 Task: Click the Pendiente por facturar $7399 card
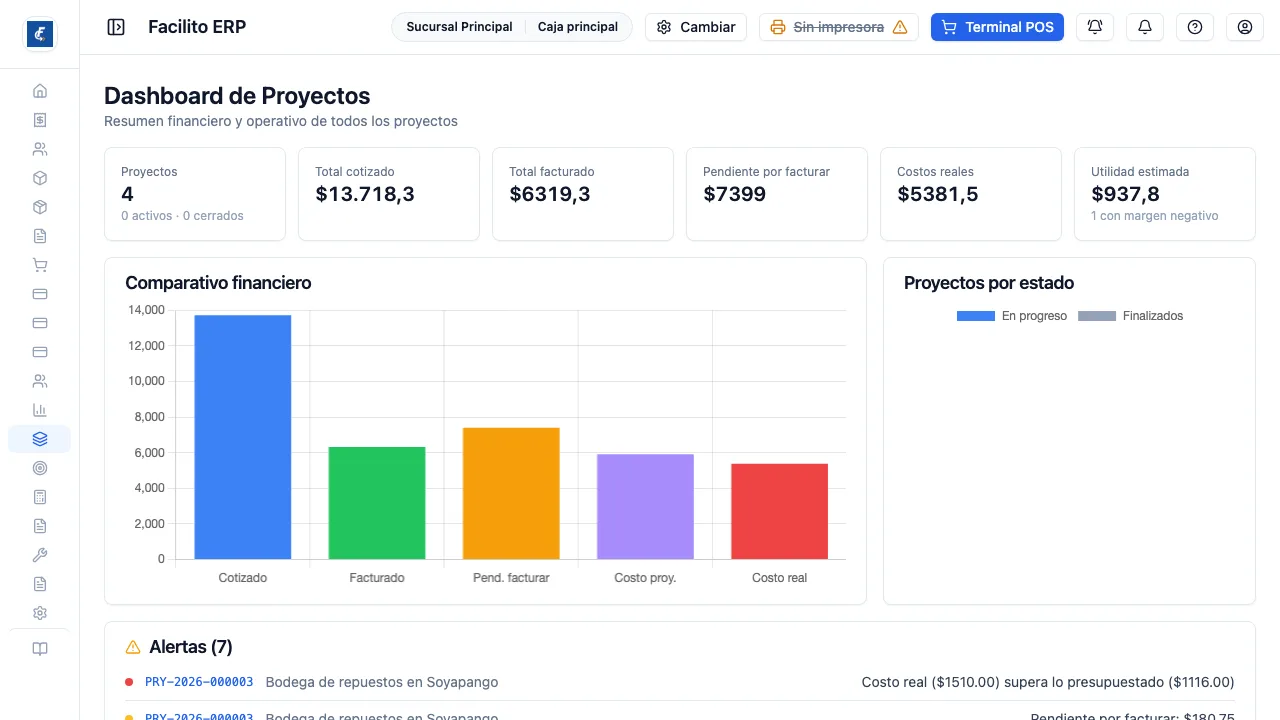(x=777, y=194)
